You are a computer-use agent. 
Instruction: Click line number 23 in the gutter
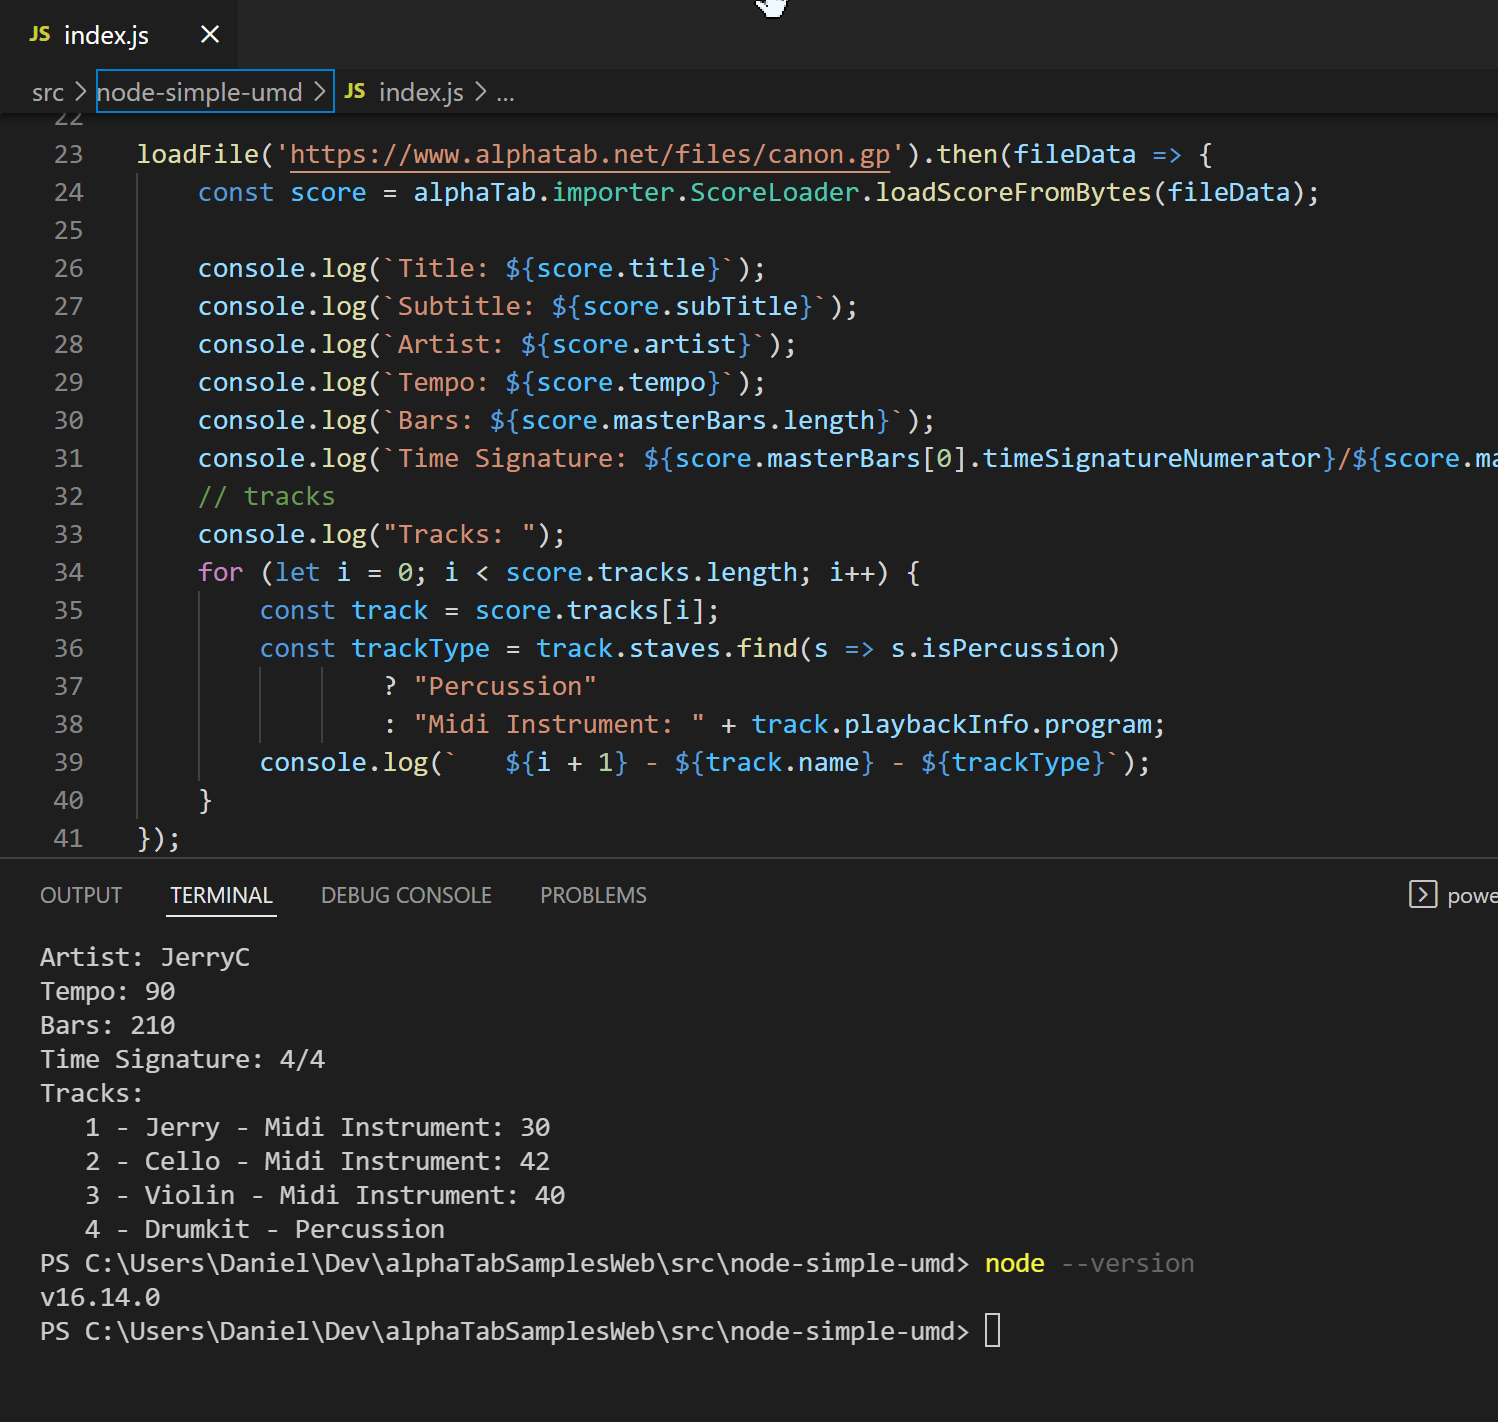point(68,154)
